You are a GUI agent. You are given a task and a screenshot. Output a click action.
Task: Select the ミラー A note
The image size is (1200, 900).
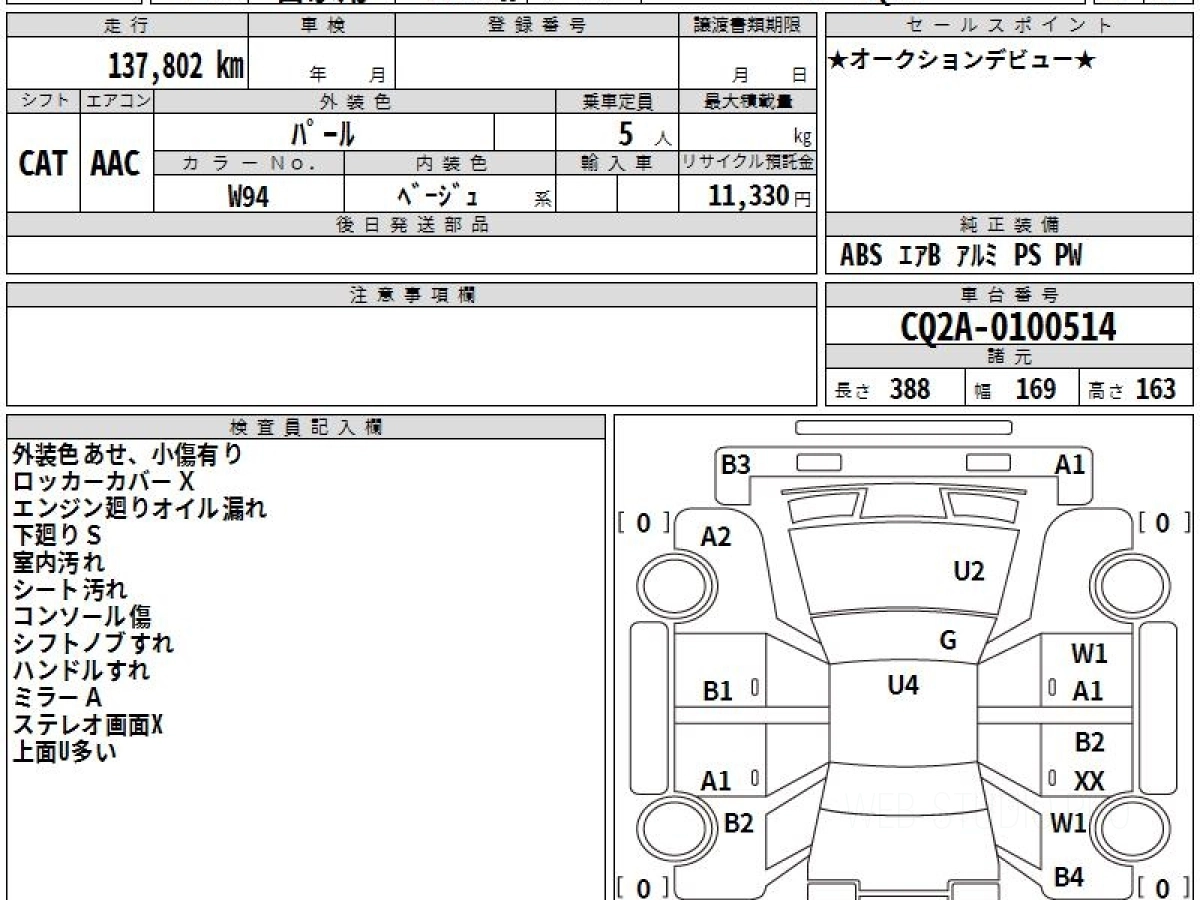(57, 697)
